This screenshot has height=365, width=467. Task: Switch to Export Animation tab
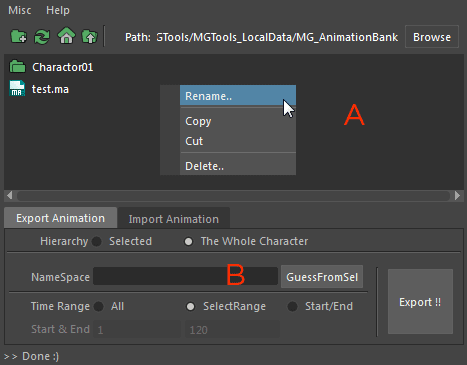(x=60, y=218)
